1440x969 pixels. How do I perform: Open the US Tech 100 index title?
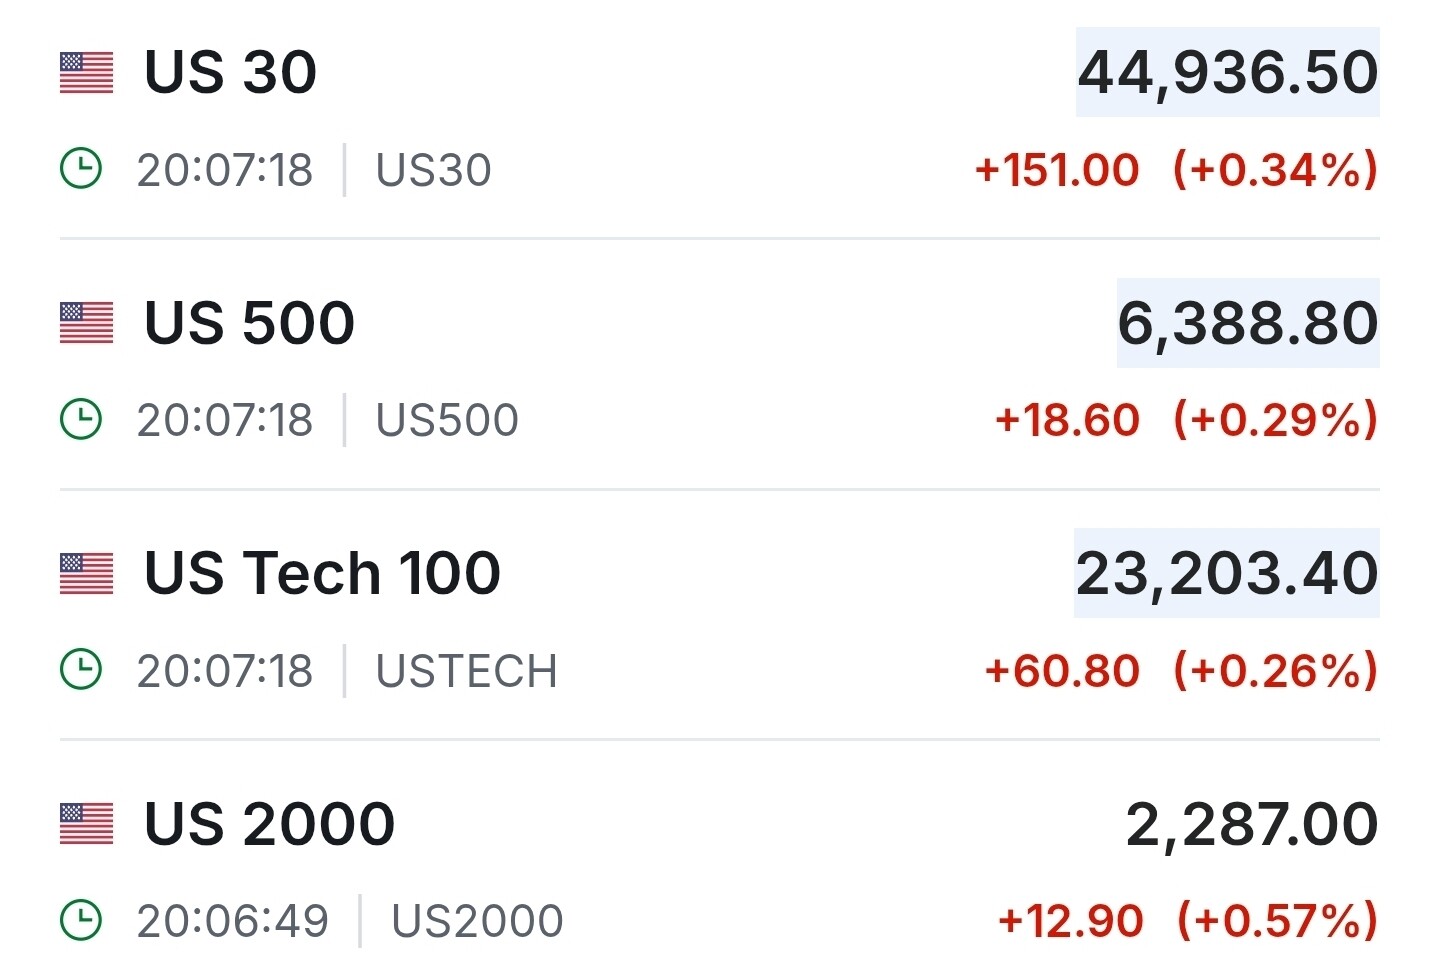(322, 573)
